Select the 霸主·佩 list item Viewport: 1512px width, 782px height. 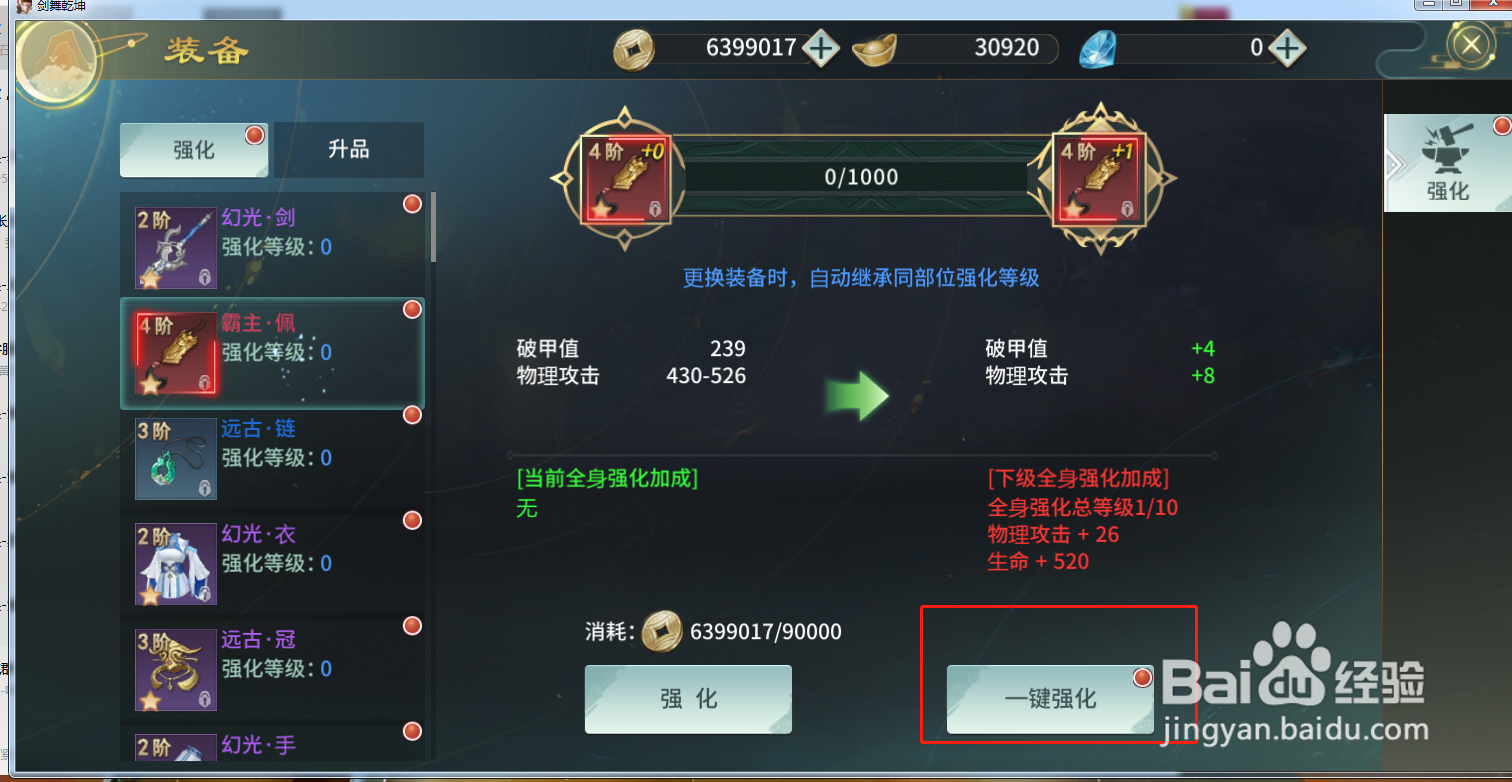272,353
